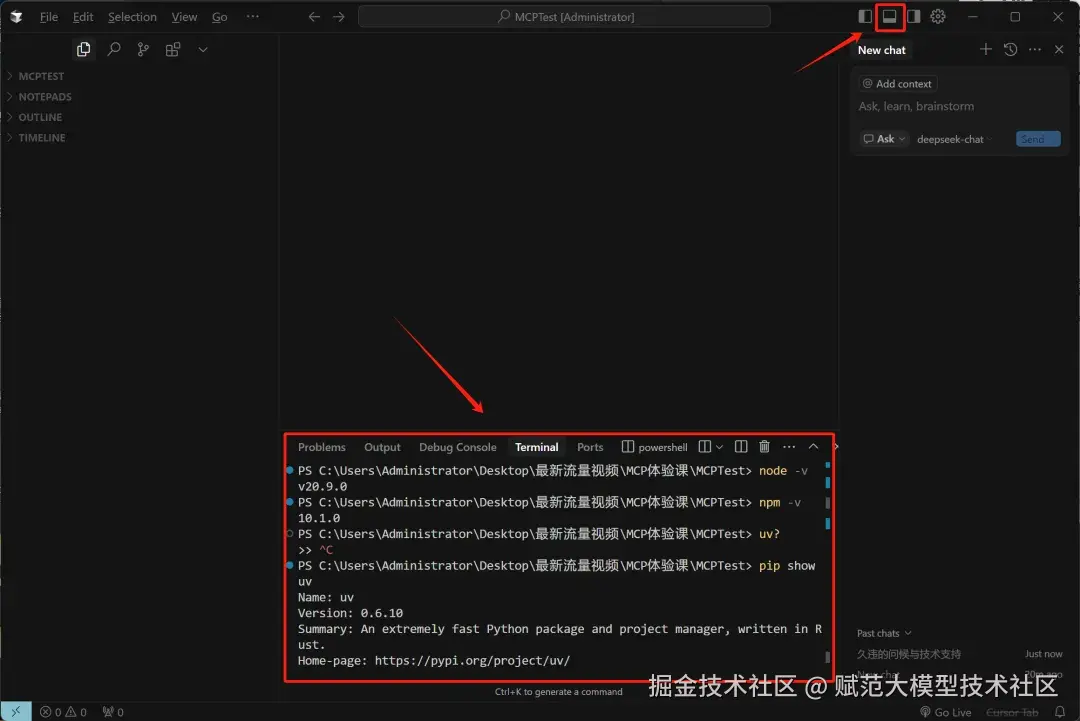Split the terminal with split icon
The height and width of the screenshot is (721, 1080).
741,447
